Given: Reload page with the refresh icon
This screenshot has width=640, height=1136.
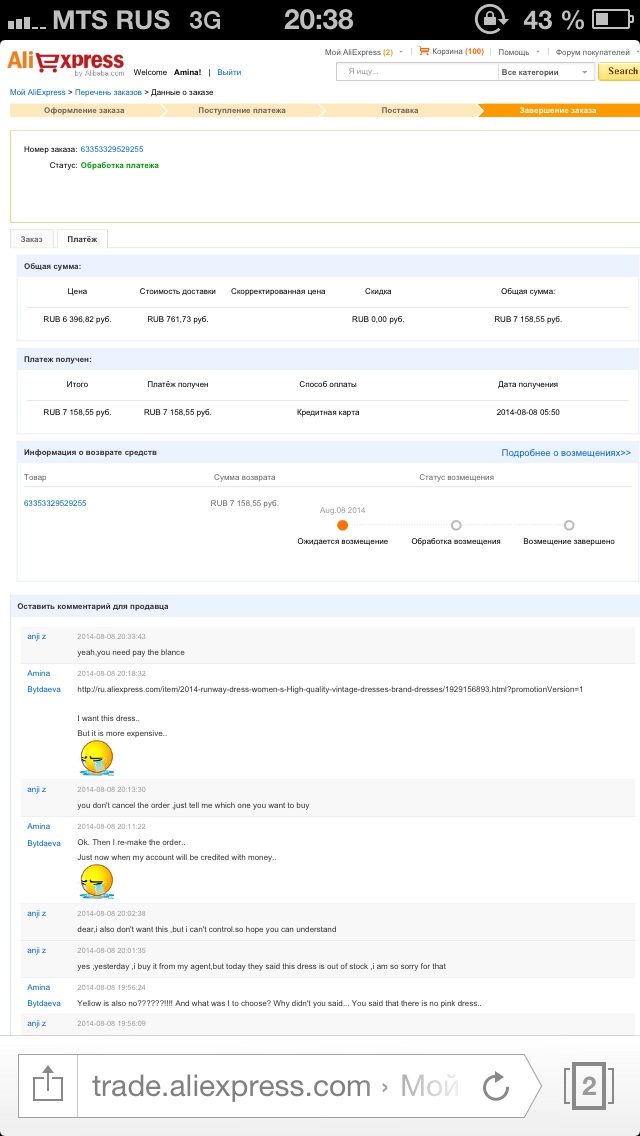Looking at the screenshot, I should 496,1086.
